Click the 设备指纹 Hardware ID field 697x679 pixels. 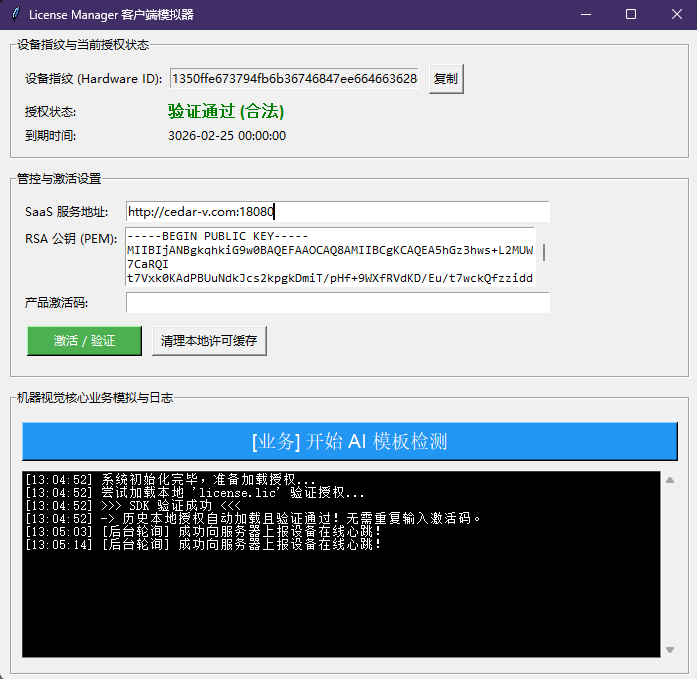point(294,79)
